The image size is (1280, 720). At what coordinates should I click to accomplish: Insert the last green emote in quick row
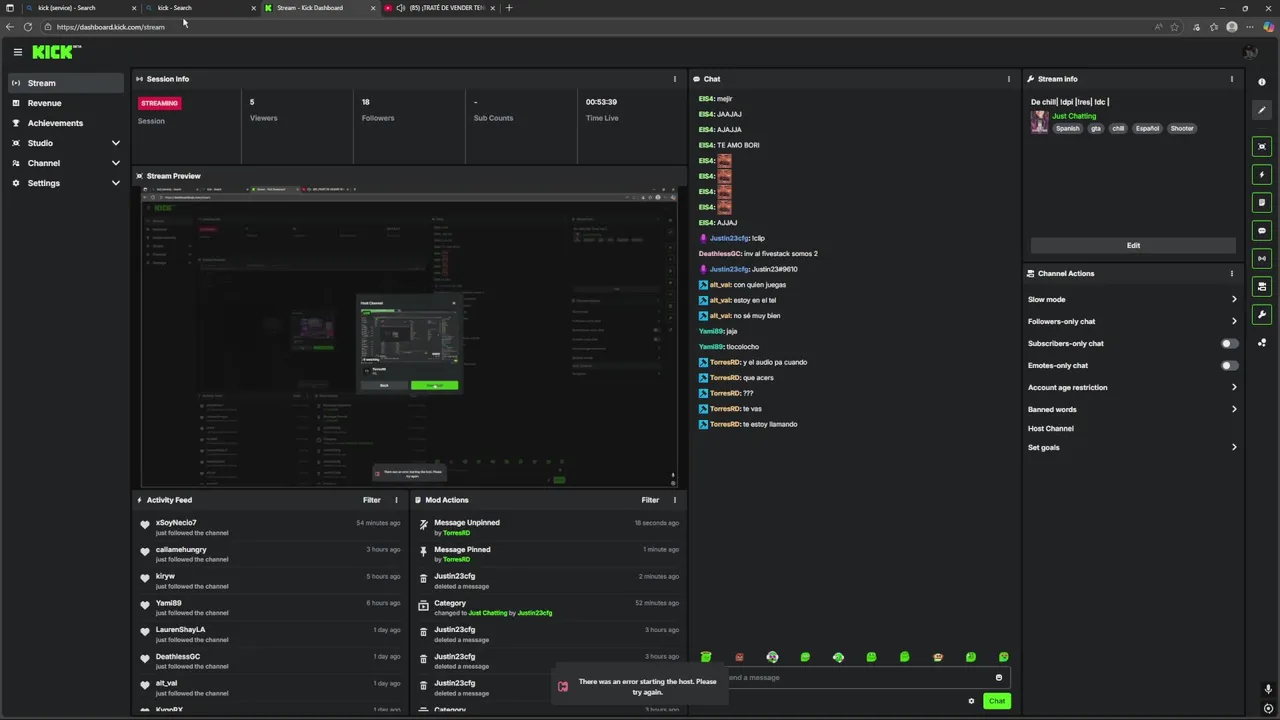1004,657
